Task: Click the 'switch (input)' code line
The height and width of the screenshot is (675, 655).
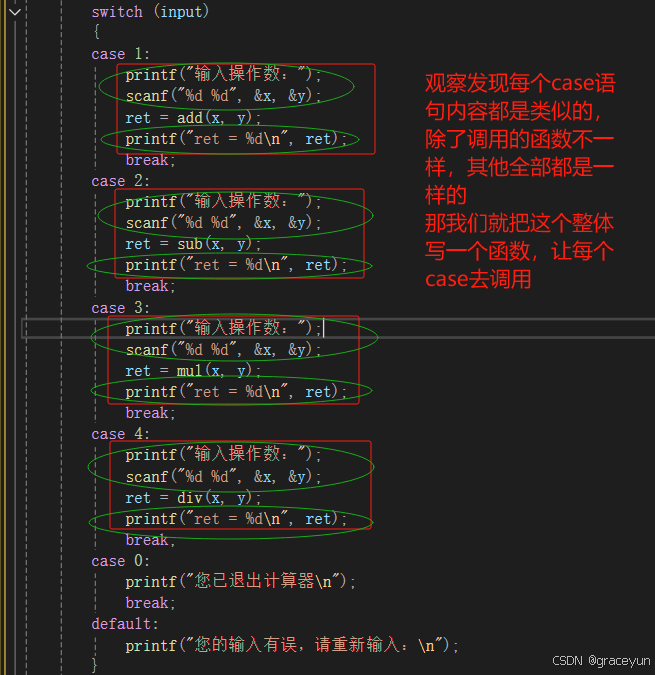Action: click(x=150, y=12)
